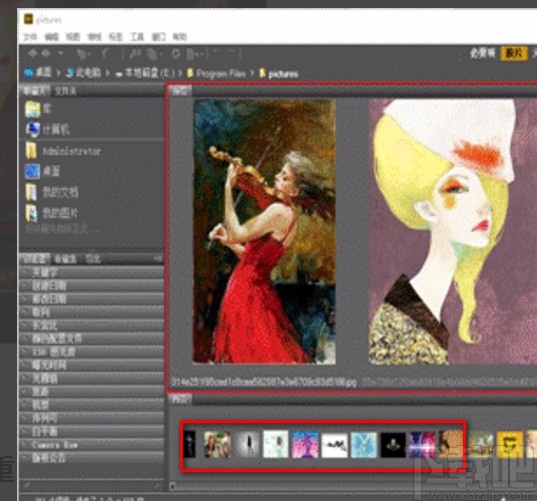
Task: Select the yellow thumbnail in the filmstrip
Action: [x=510, y=445]
